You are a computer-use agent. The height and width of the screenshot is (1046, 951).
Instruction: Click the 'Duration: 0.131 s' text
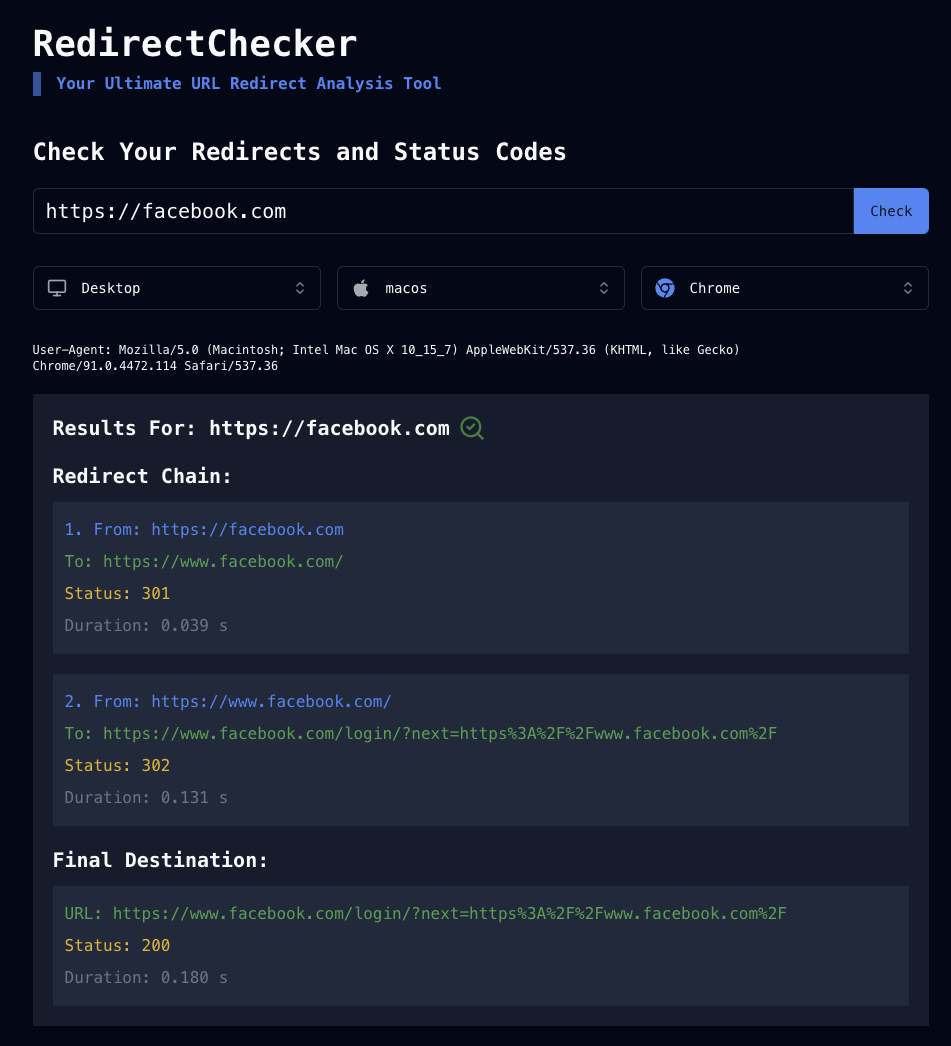click(x=146, y=797)
